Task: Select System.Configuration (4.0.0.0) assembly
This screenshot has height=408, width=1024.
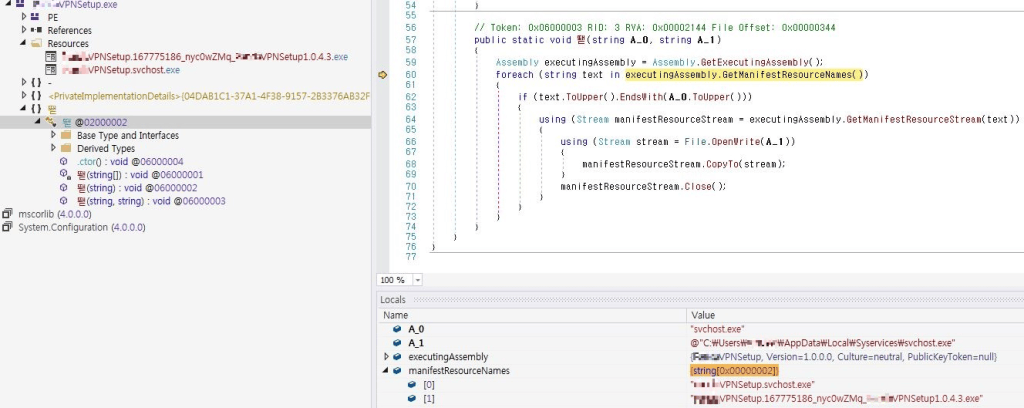Action: [x=82, y=227]
